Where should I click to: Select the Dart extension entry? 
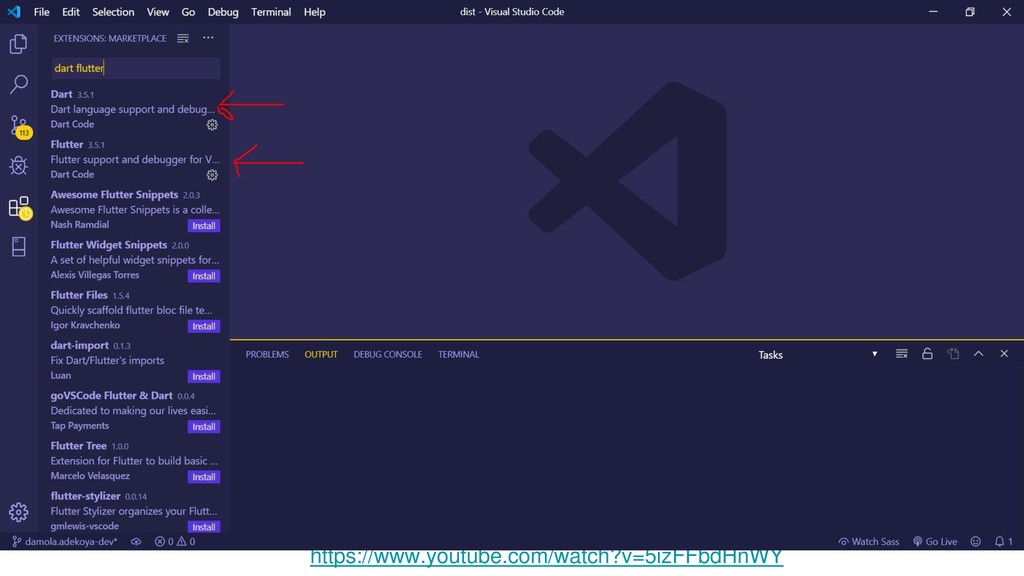tap(134, 109)
